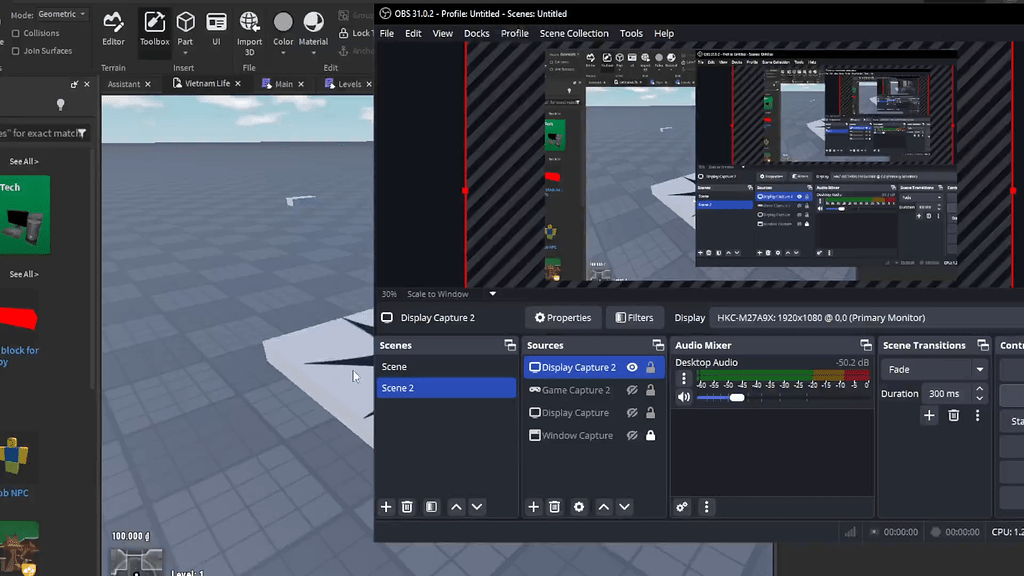Toggle lock on Game Capture 2
The image size is (1024, 576).
click(650, 390)
